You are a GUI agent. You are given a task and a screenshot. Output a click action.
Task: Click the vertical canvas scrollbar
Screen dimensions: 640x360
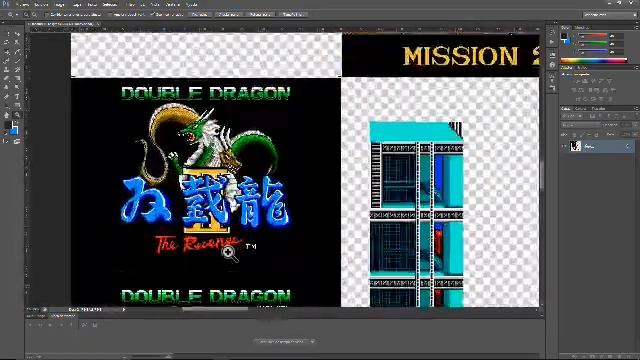point(542,176)
